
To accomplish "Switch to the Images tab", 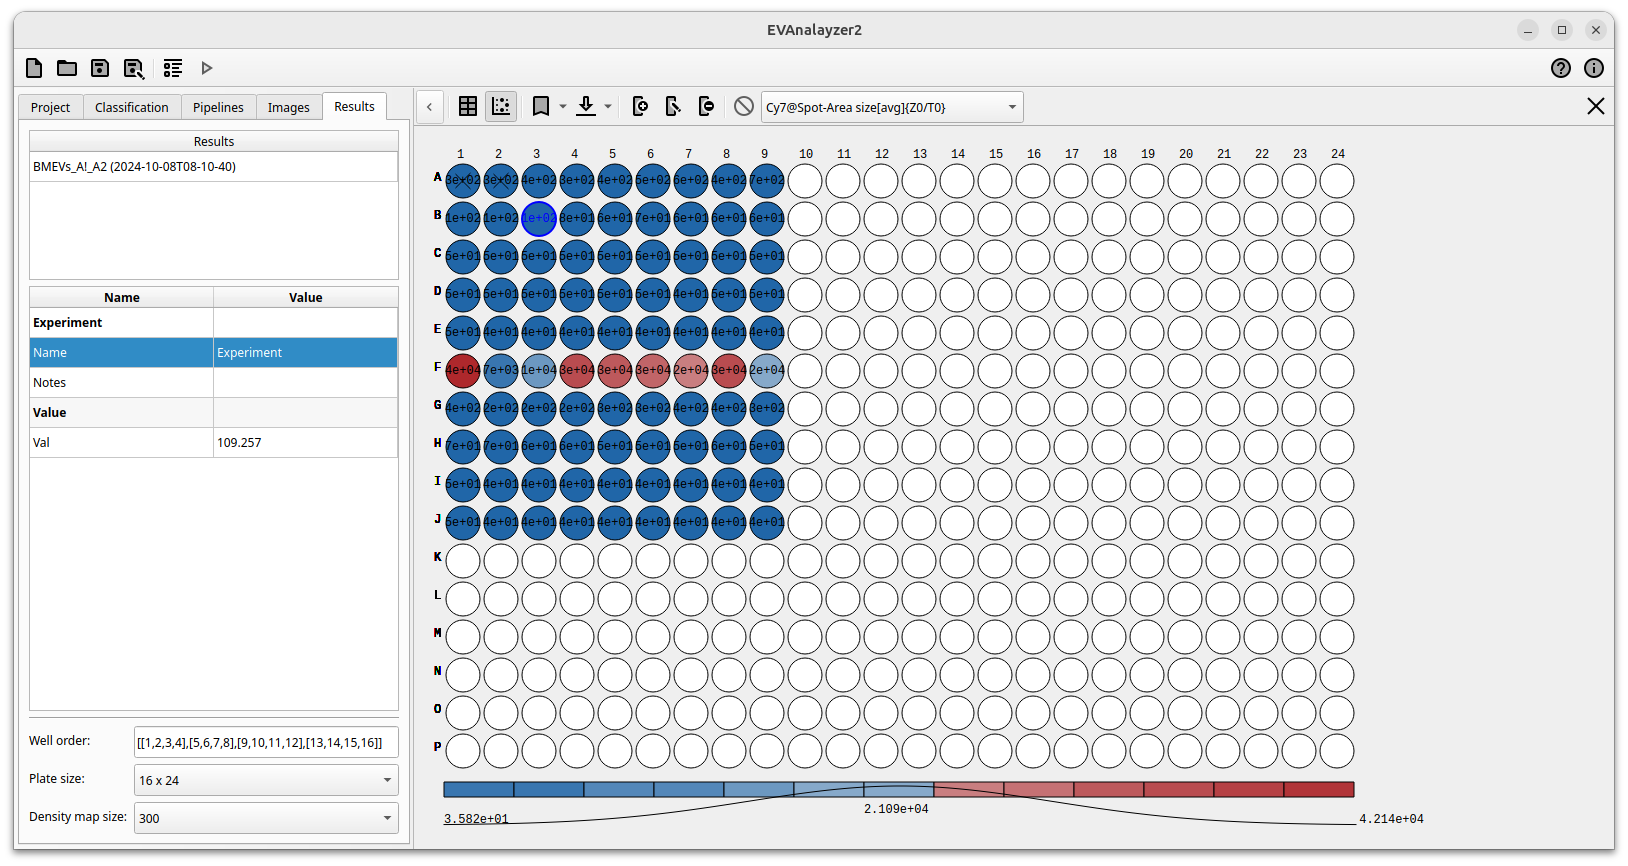I will click(x=289, y=107).
